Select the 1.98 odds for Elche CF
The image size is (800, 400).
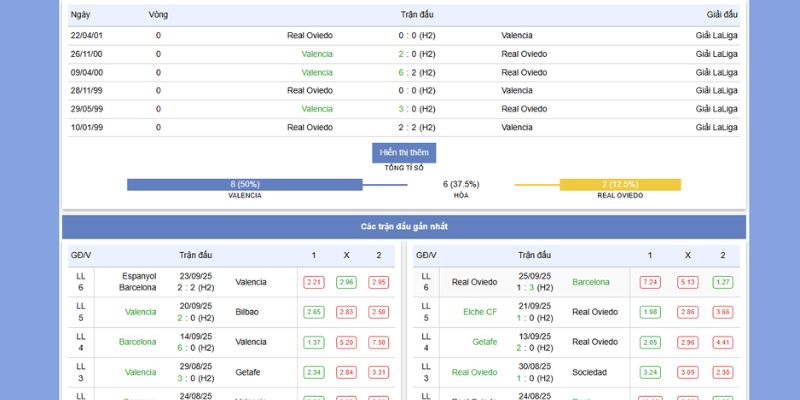point(650,312)
